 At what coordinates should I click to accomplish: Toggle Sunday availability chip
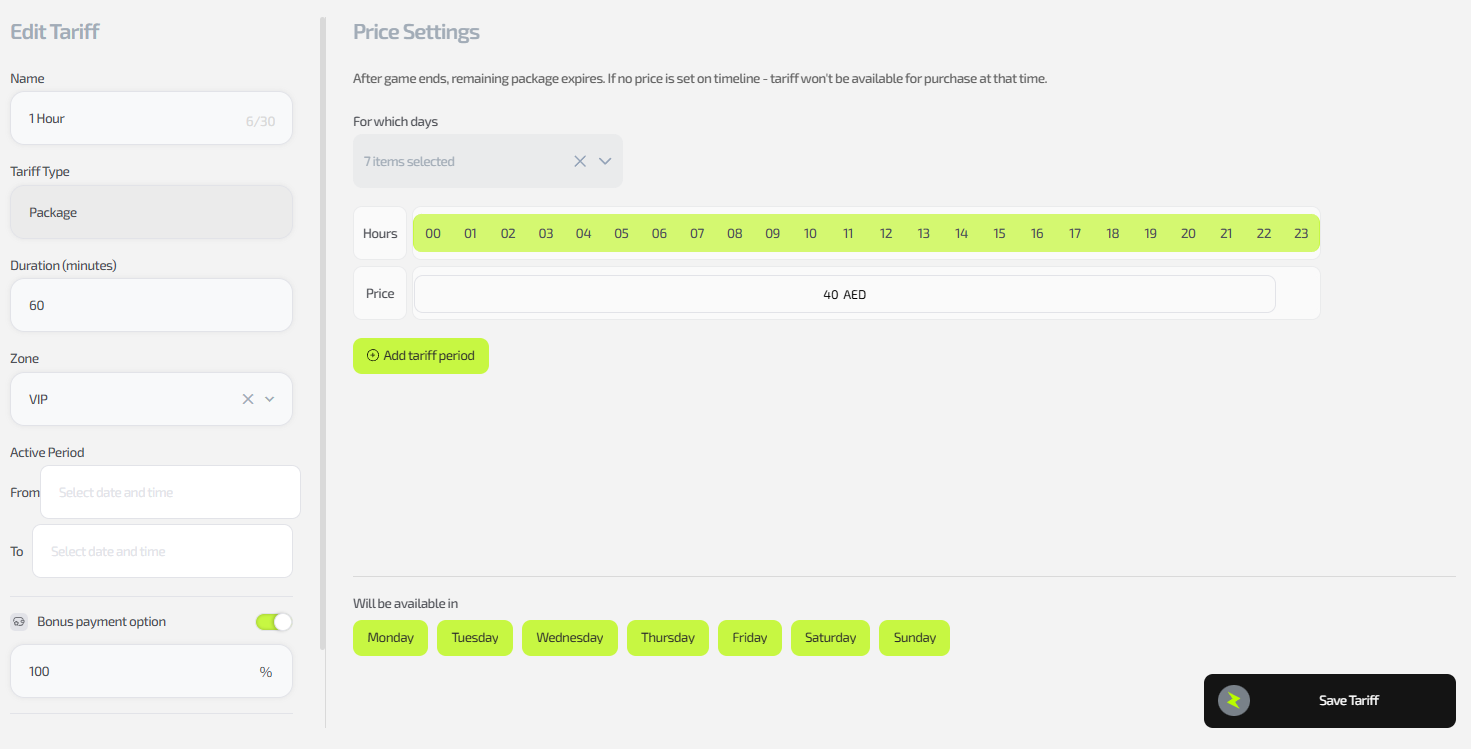[x=914, y=638]
